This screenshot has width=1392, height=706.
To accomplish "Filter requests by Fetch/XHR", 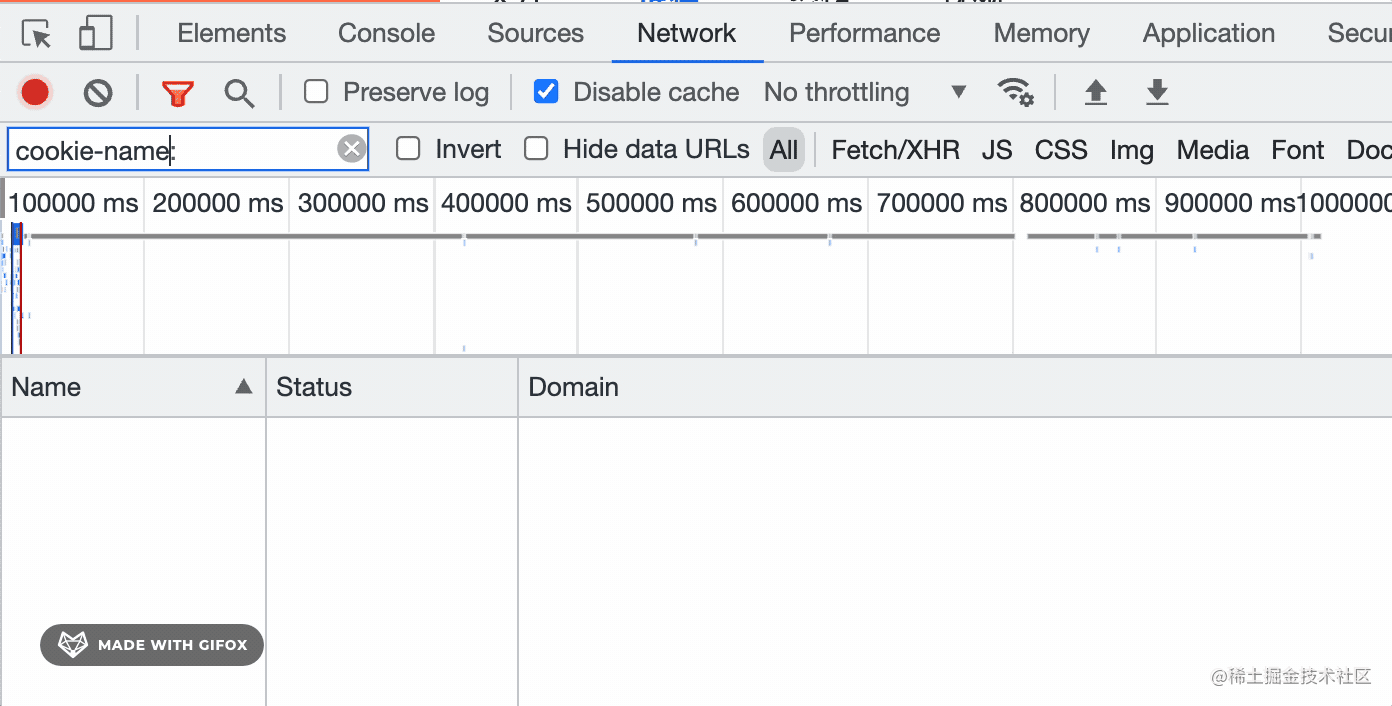I will coord(895,150).
